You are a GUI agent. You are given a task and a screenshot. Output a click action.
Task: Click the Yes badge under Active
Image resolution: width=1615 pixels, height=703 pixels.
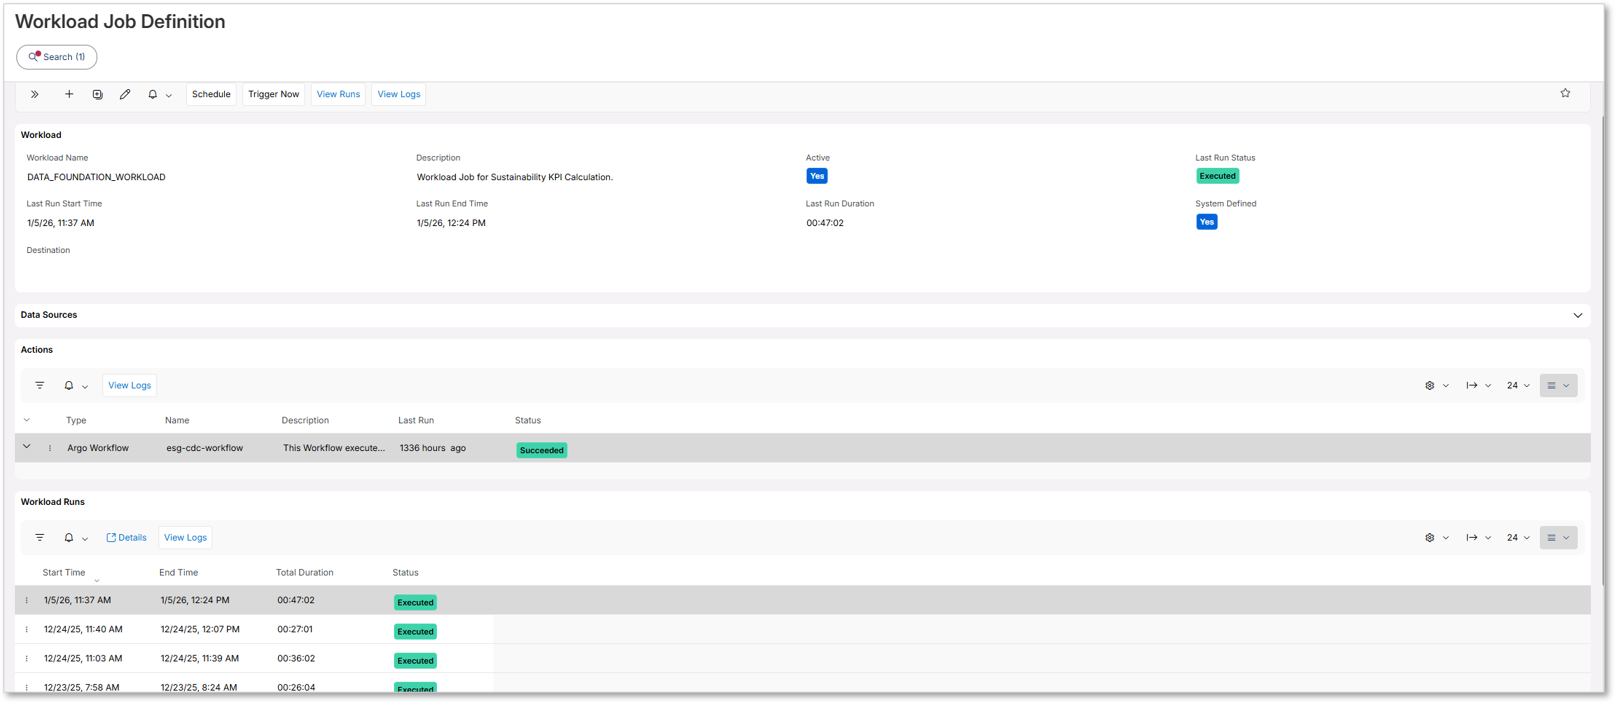click(817, 176)
